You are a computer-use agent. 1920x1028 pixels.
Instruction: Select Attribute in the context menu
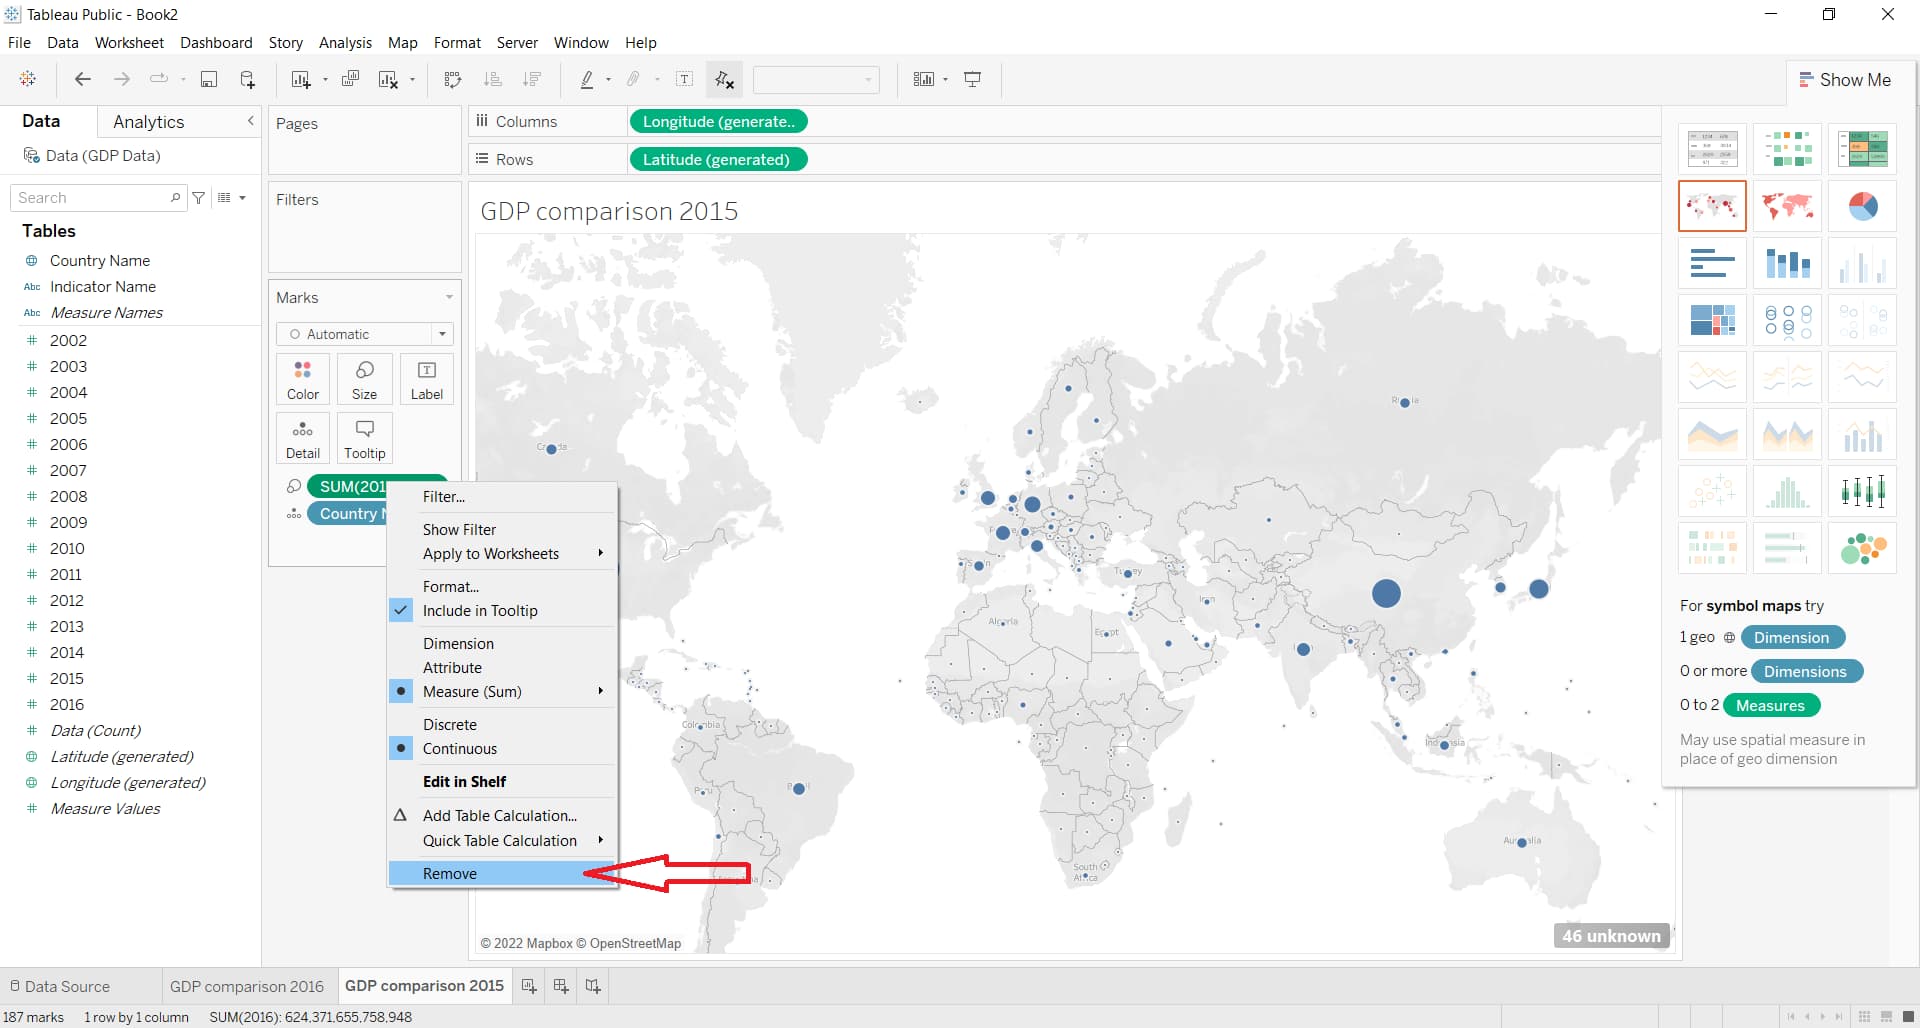click(x=452, y=667)
